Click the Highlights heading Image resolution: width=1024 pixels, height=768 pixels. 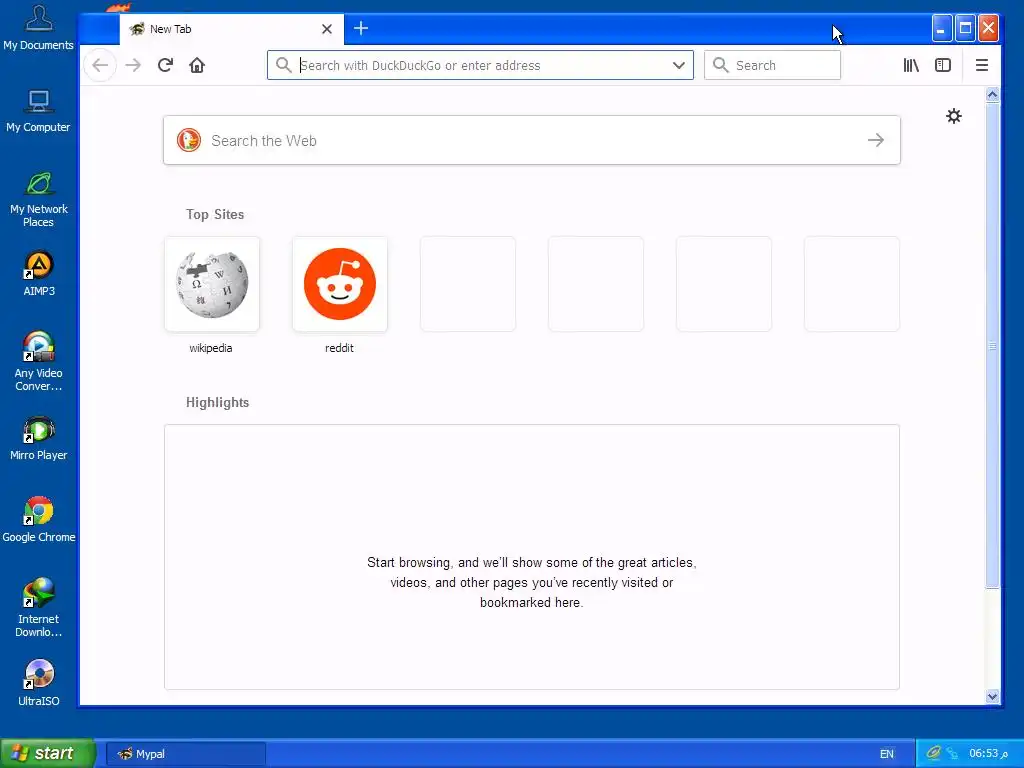pyautogui.click(x=217, y=402)
